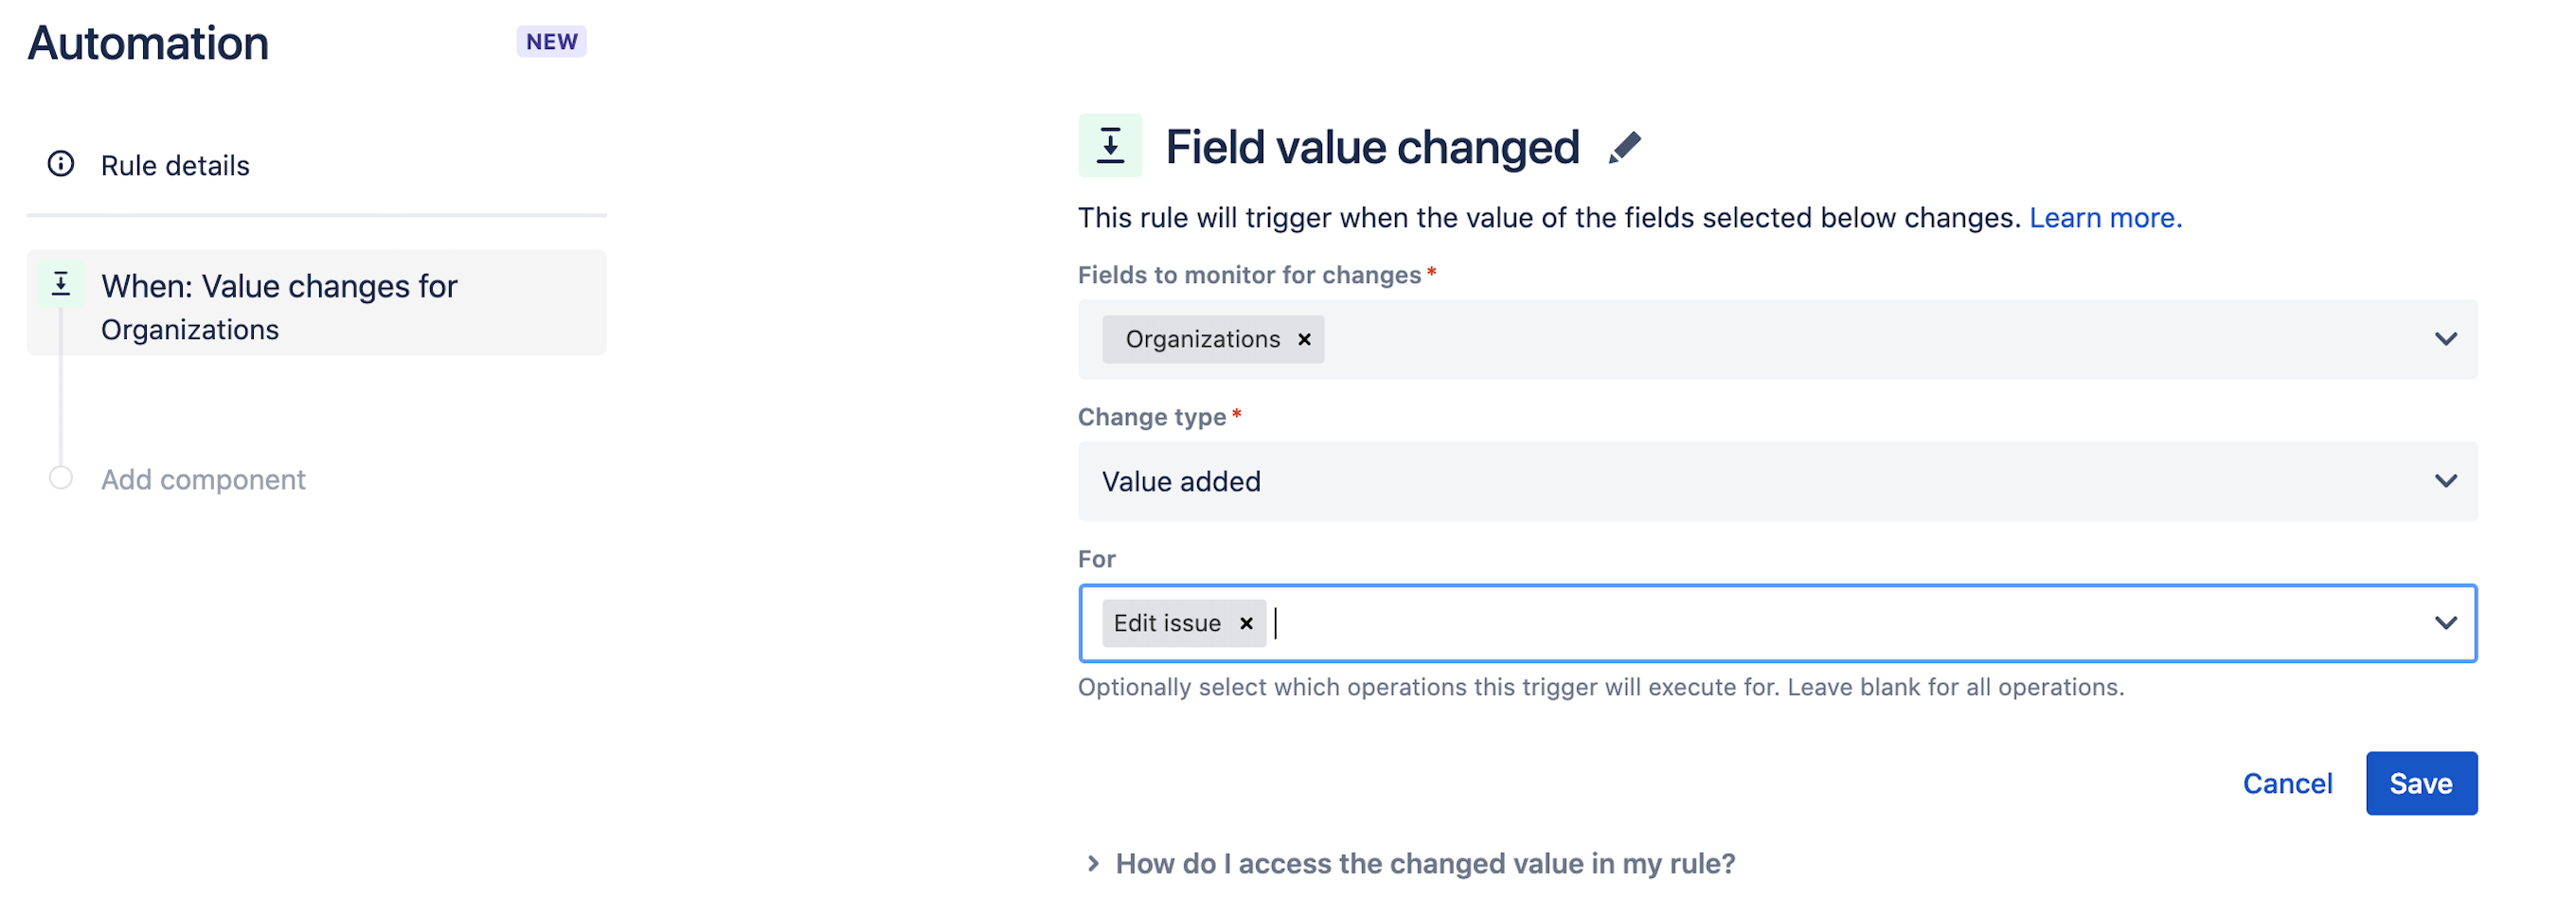This screenshot has height=917, width=2576.
Task: Click the empty circle beside Add component
Action: (x=60, y=478)
